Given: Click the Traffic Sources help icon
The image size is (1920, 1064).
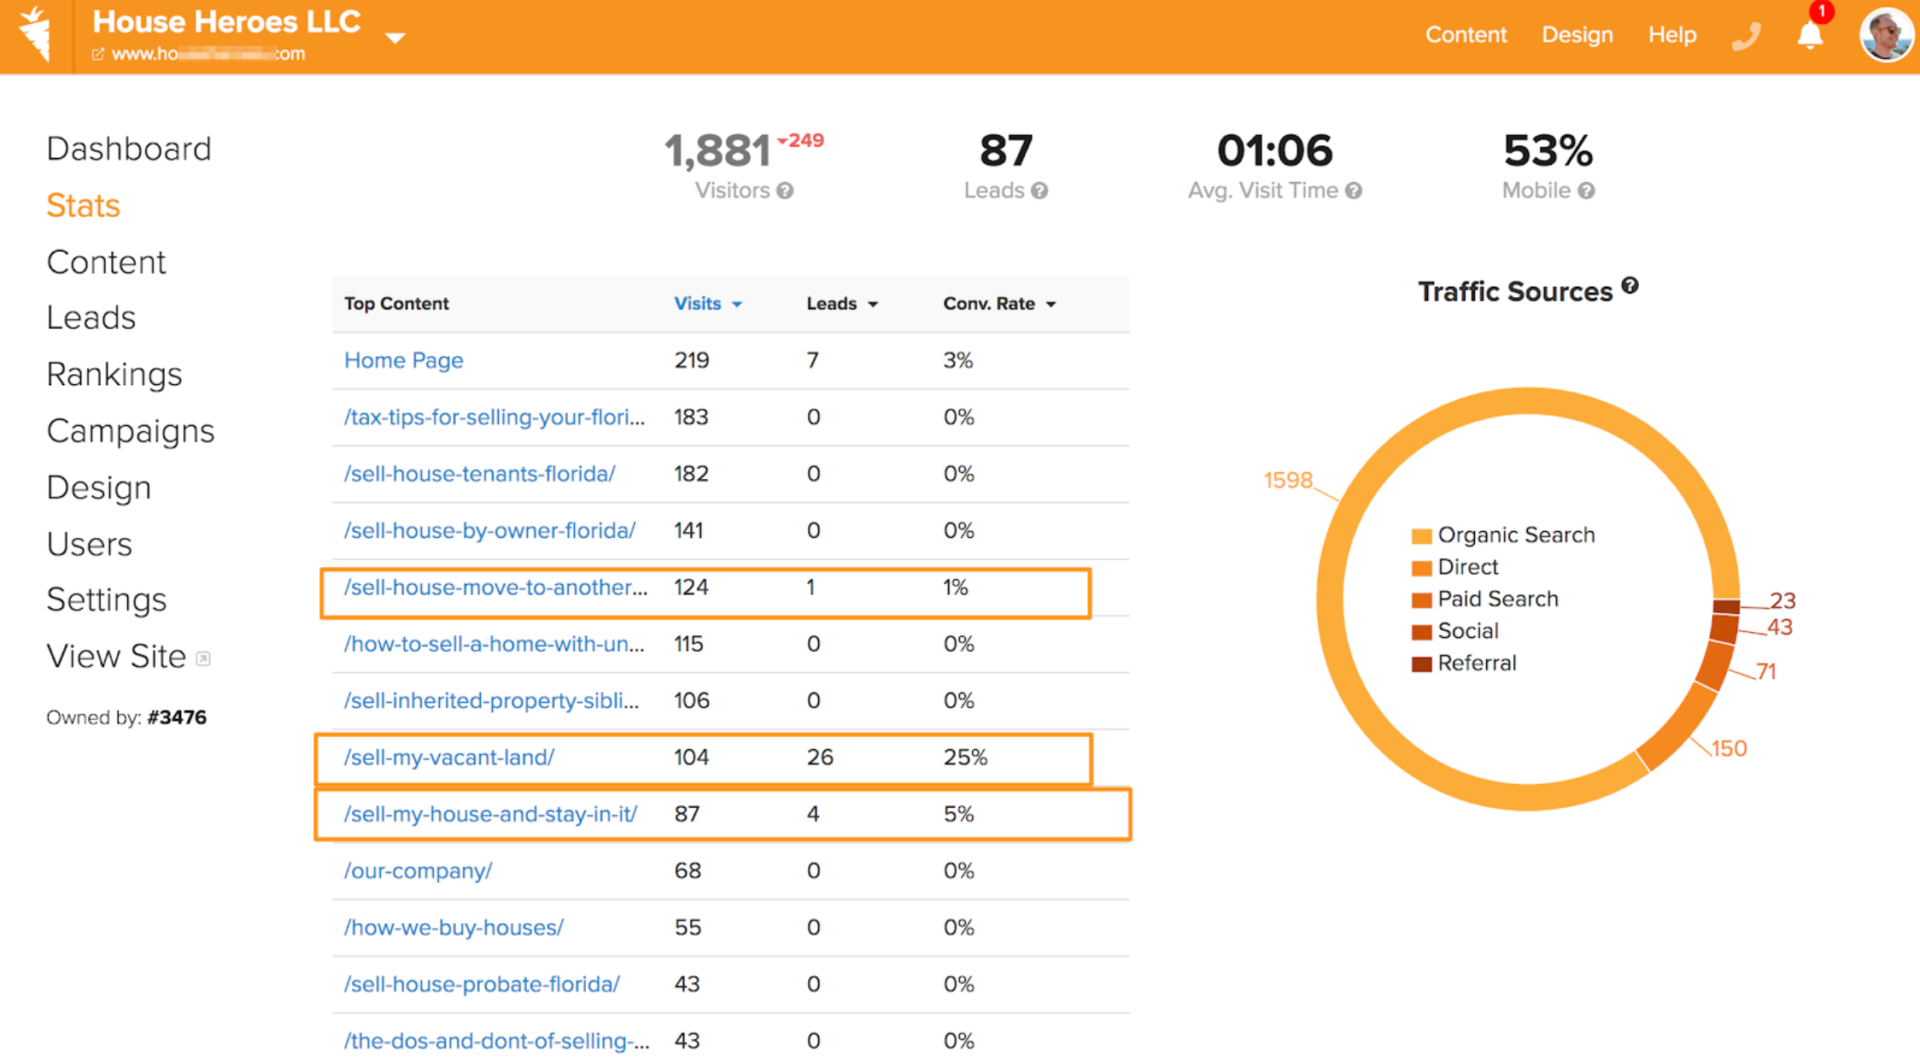Looking at the screenshot, I should (x=1630, y=286).
